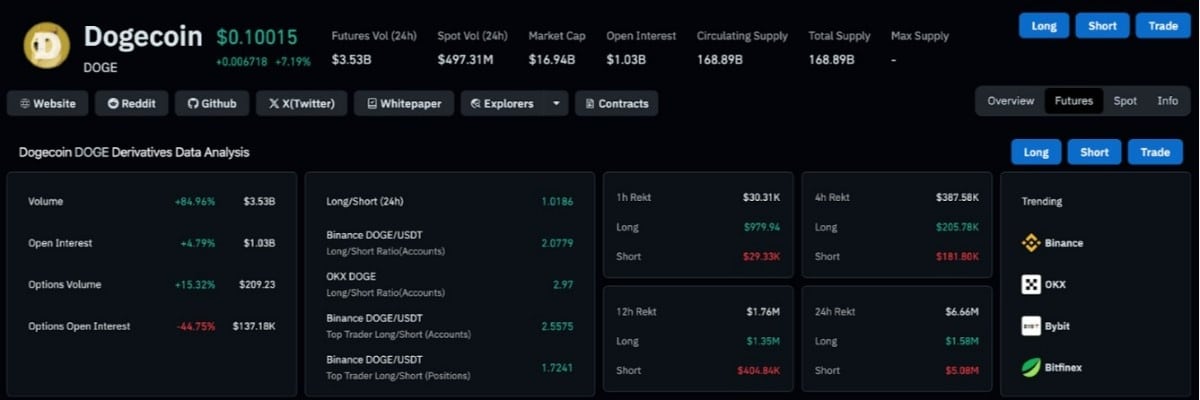Switch to the Spot tab

(1125, 101)
